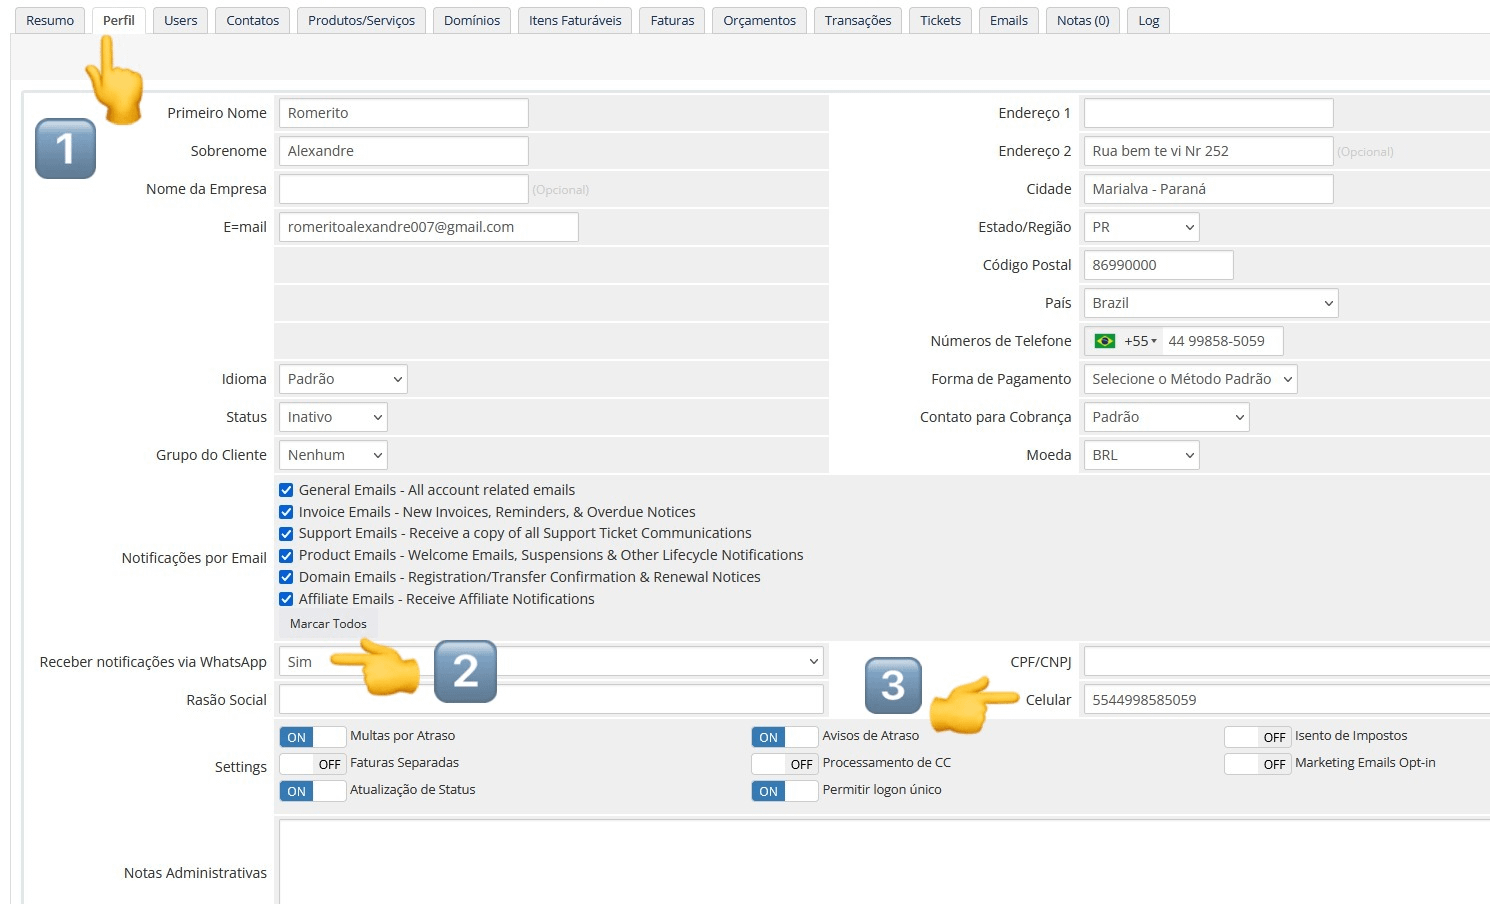Open the Tickets tab

[940, 21]
